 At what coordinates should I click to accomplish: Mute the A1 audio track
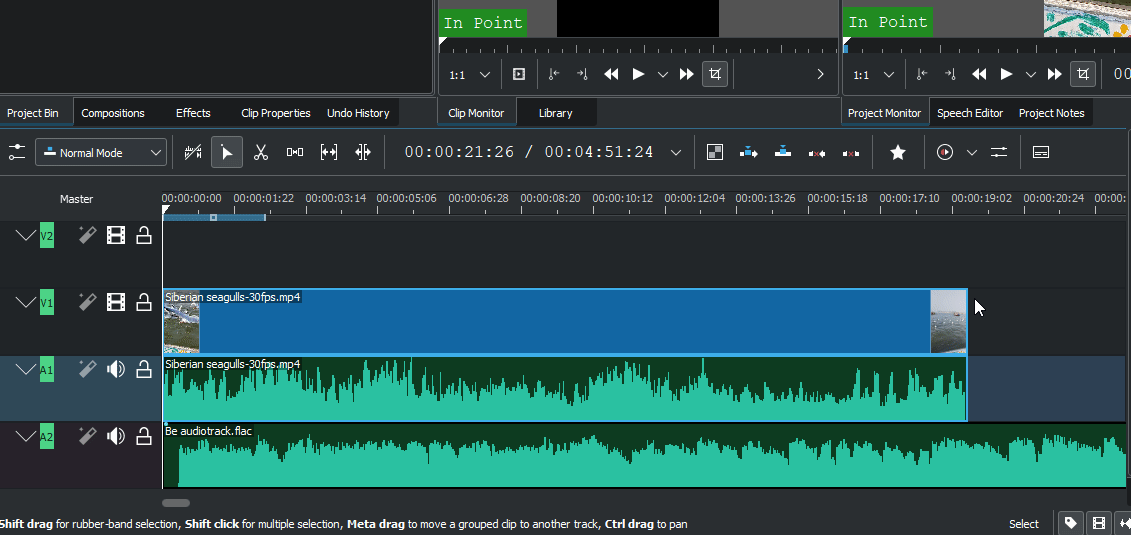[116, 370]
